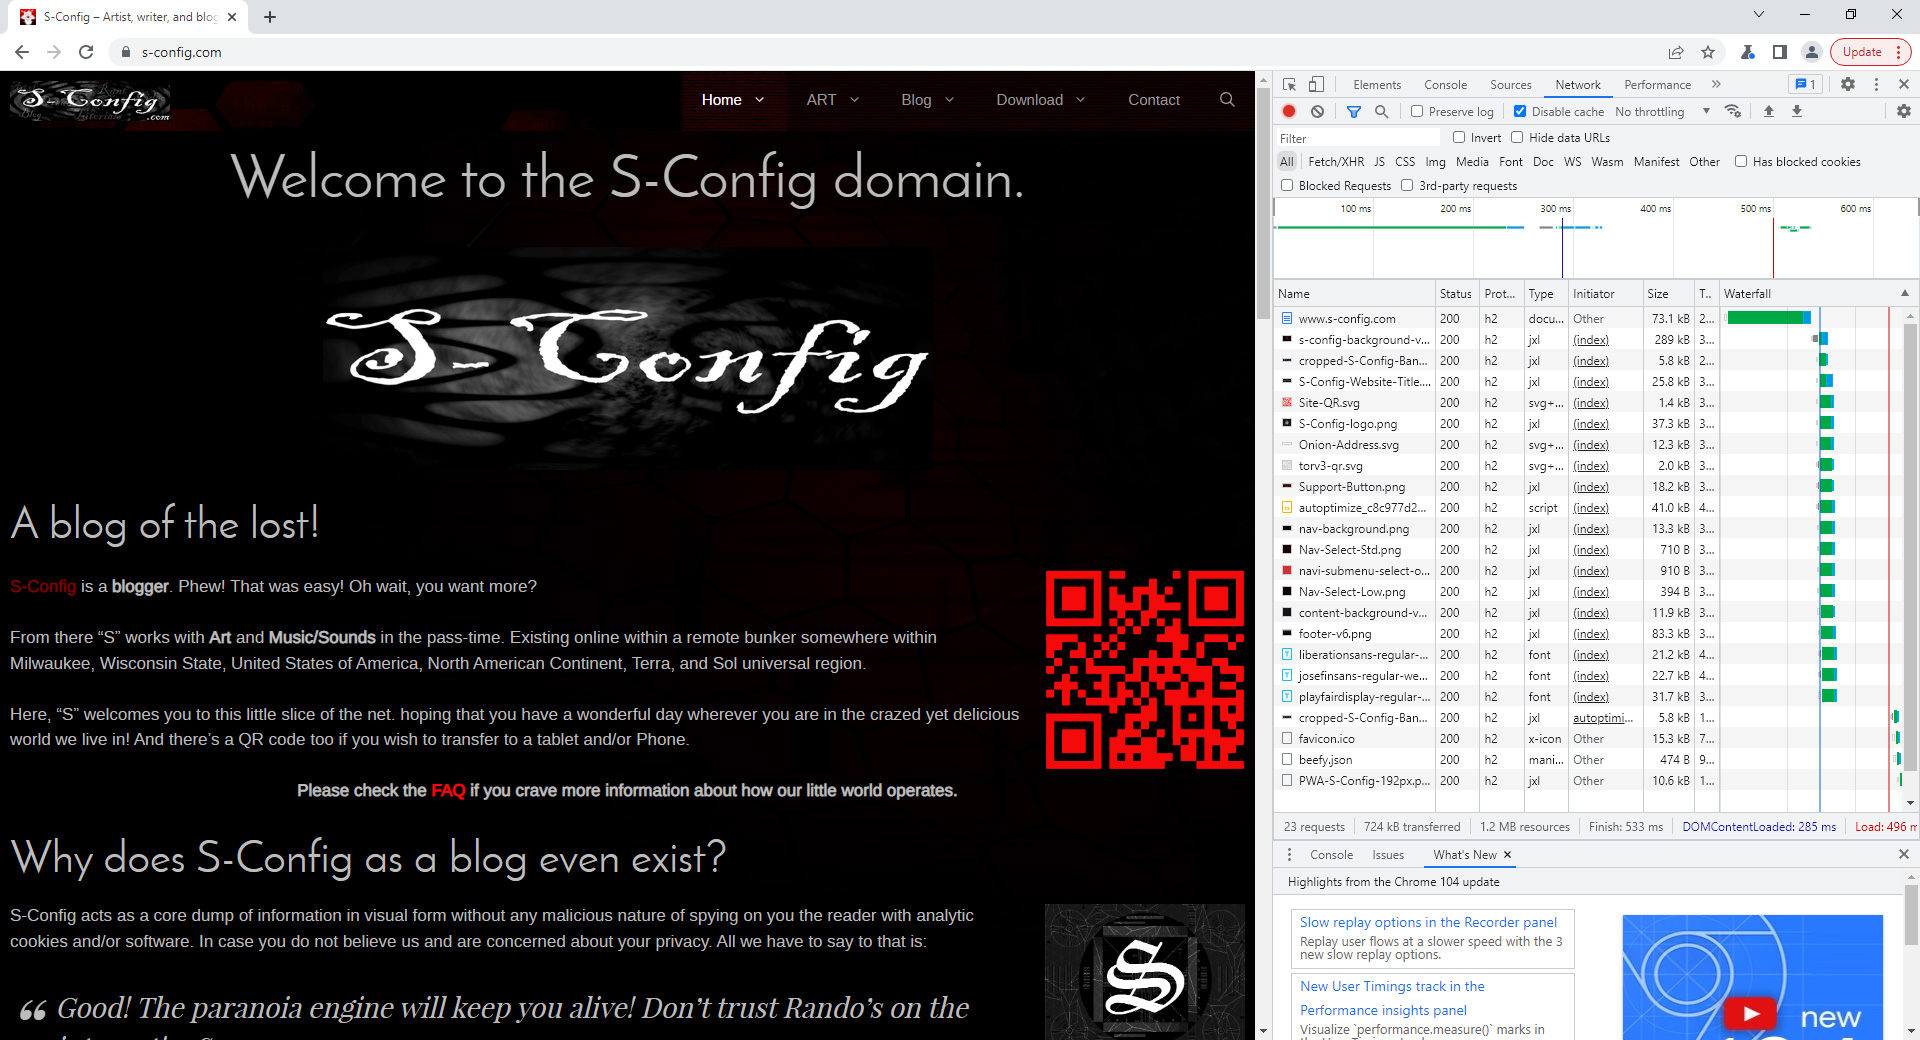The width and height of the screenshot is (1920, 1040).
Task: Open DevTools main settings gear
Action: 1848,85
